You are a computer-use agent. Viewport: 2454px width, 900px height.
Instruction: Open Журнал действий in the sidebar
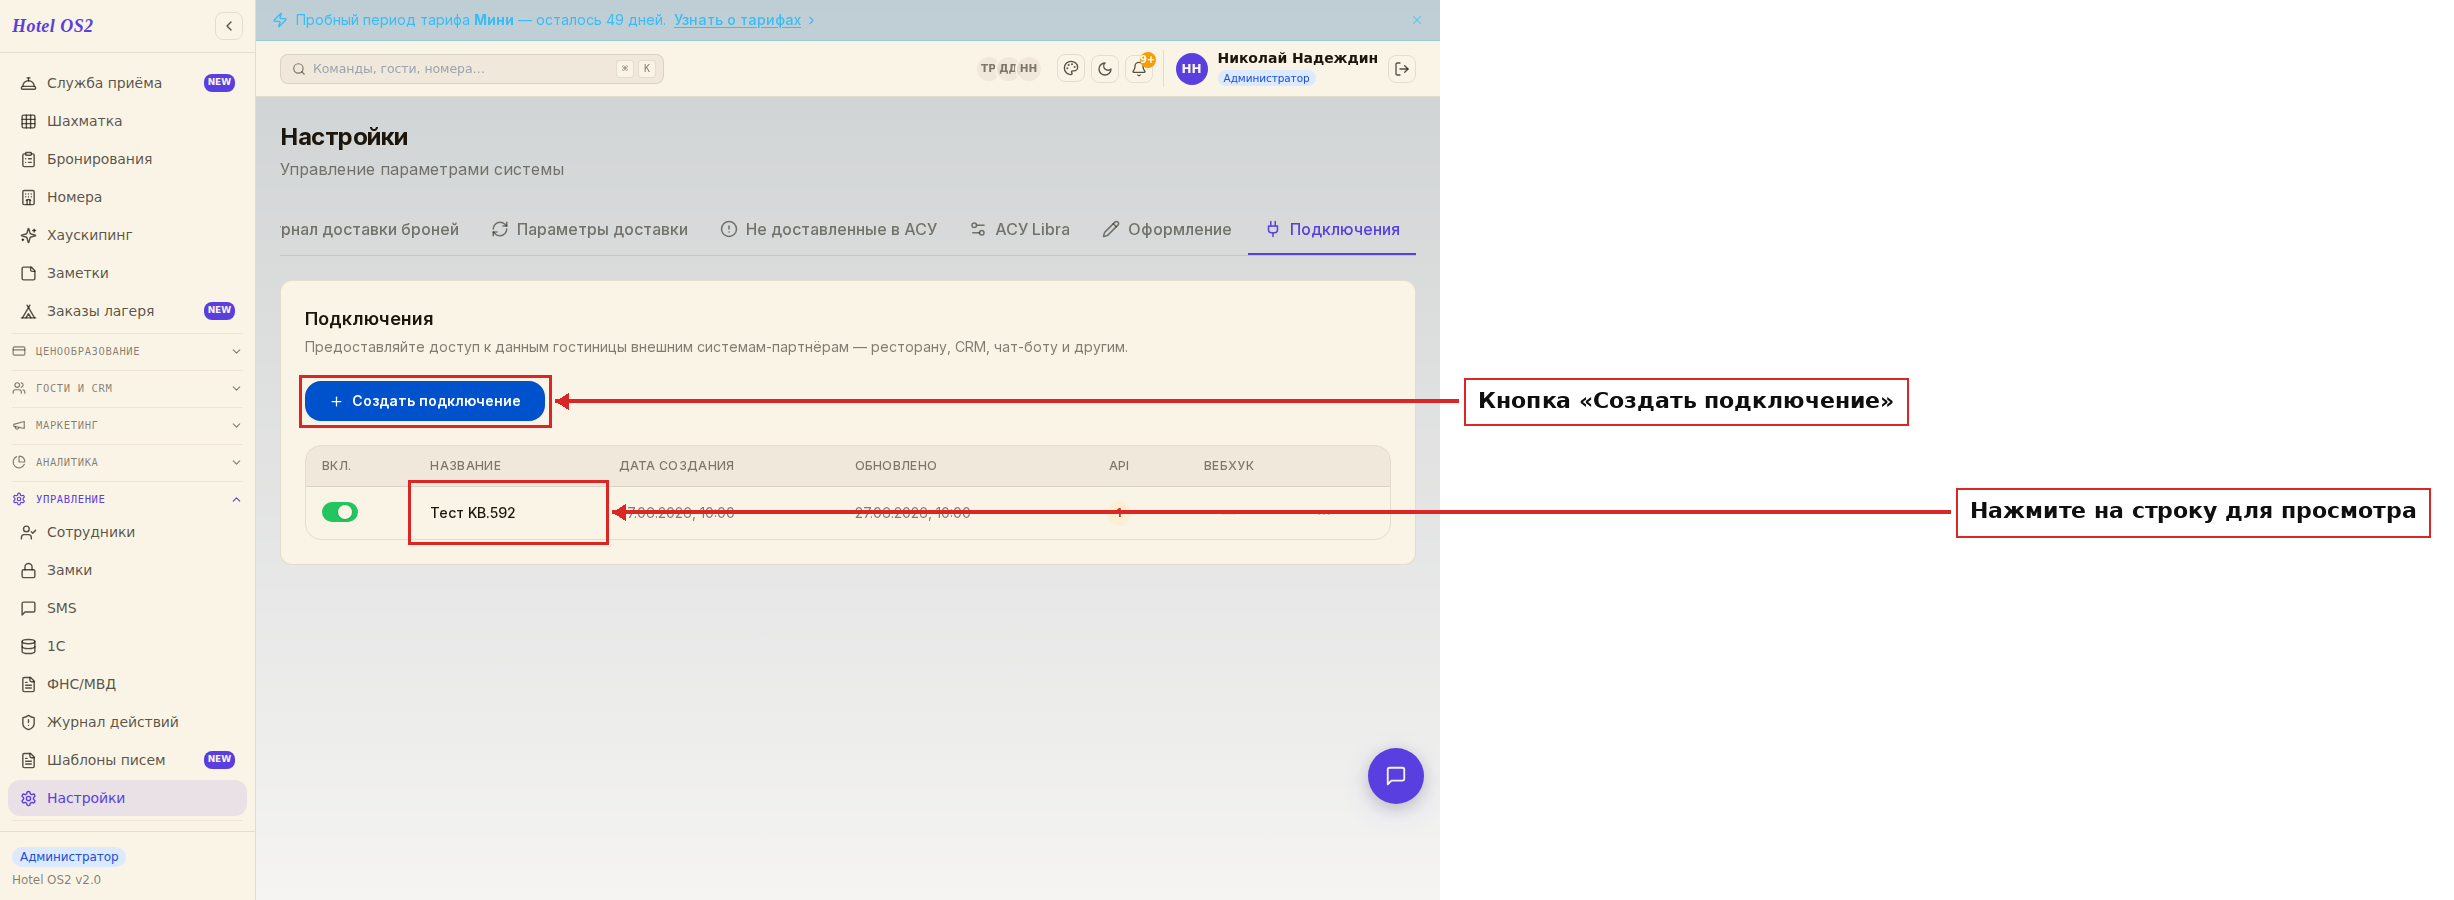pyautogui.click(x=127, y=722)
